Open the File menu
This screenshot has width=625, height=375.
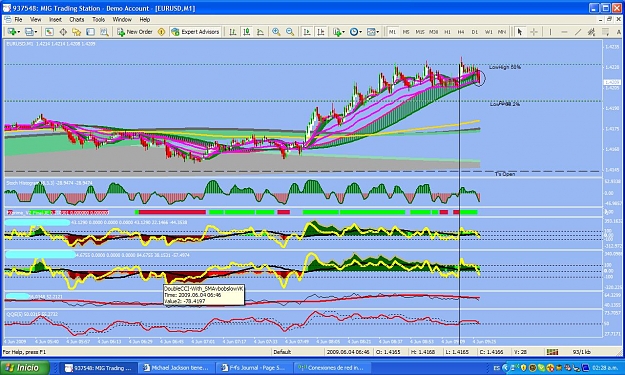pyautogui.click(x=18, y=19)
